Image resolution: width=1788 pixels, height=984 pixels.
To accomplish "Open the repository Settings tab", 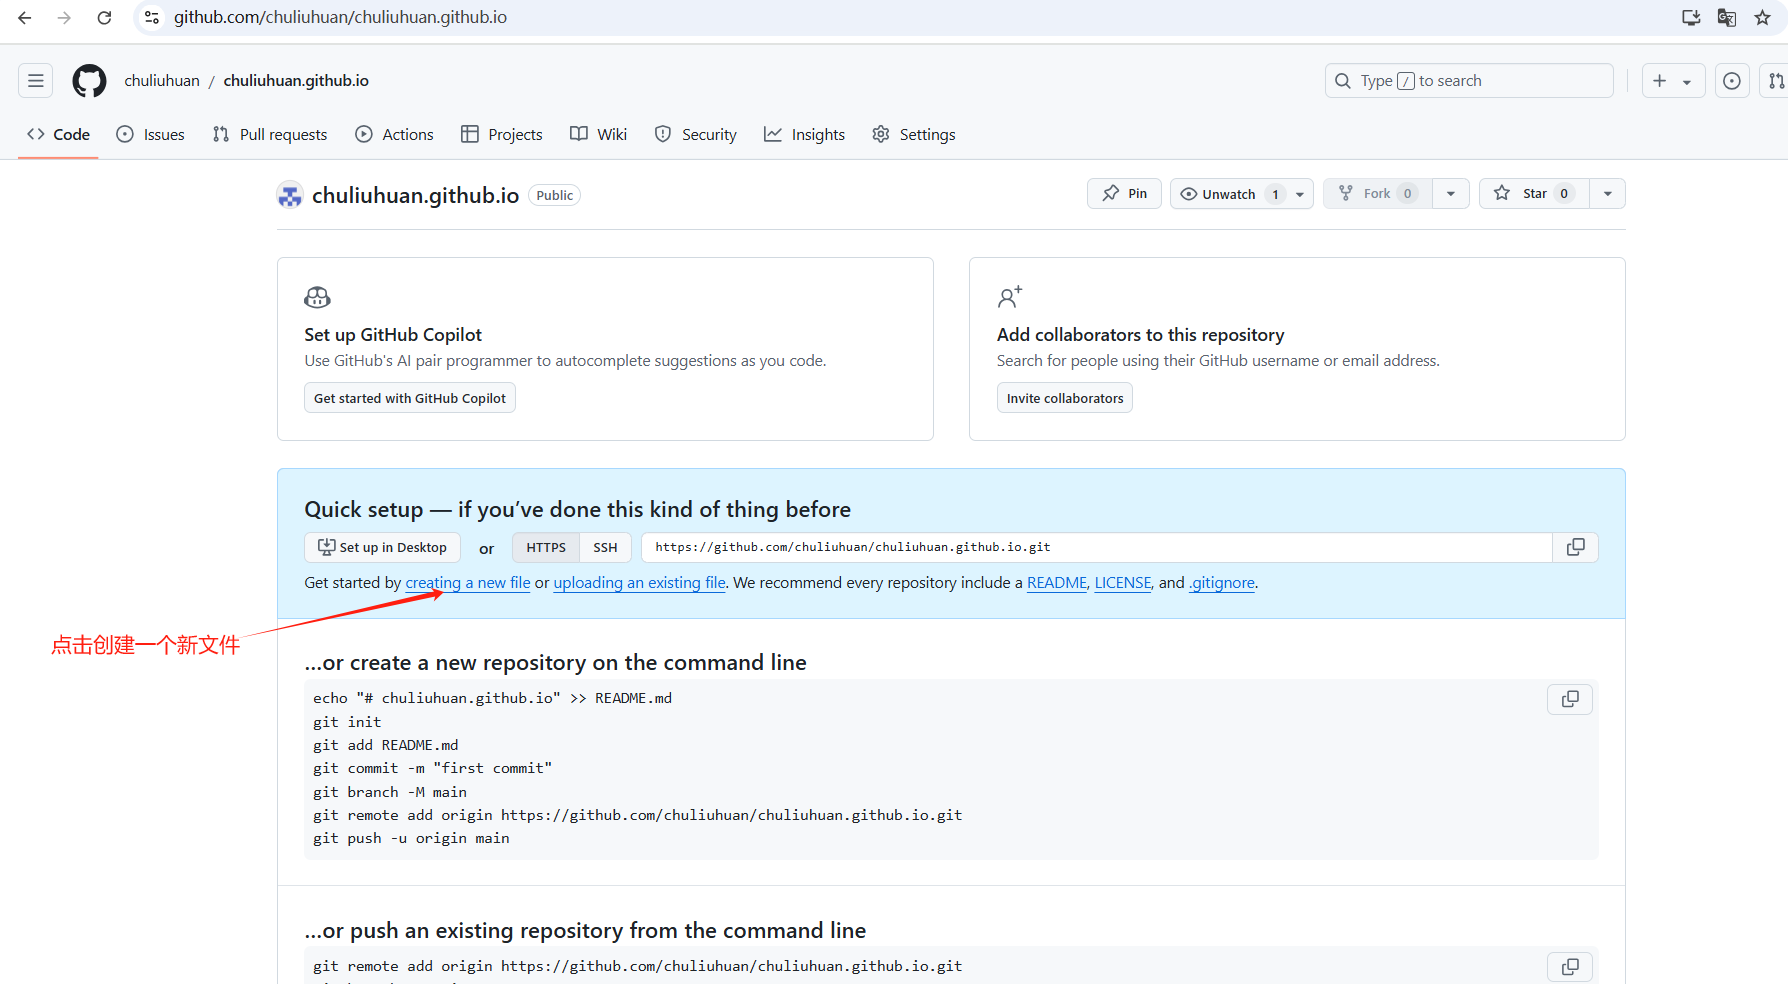I will coord(914,134).
